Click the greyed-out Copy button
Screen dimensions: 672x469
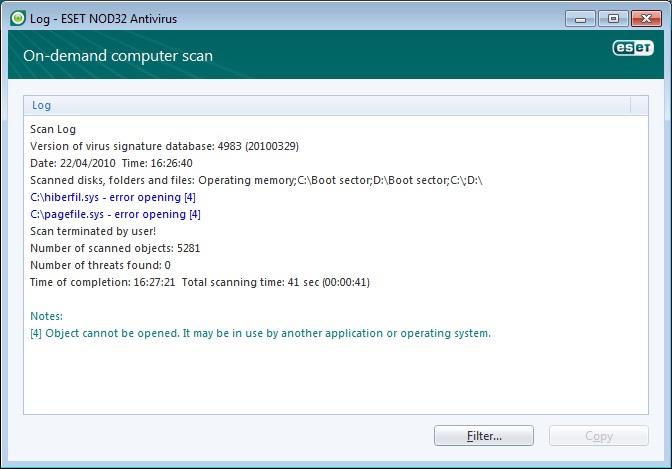[x=599, y=436]
